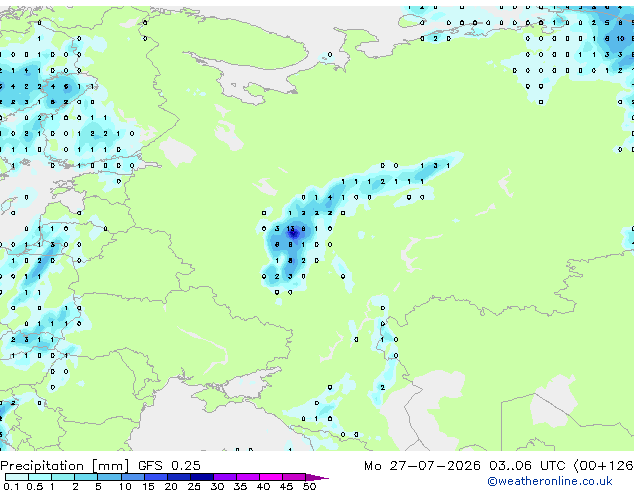This screenshot has width=634, height=490.
Task: Click the legend label 50
Action: coord(309,486)
